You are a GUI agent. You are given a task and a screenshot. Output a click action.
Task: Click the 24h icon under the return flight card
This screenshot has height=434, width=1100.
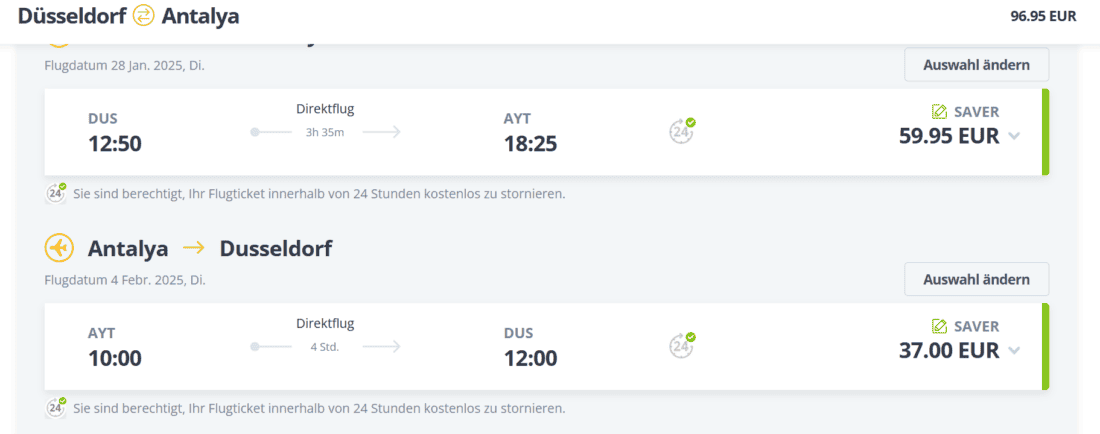coord(56,407)
